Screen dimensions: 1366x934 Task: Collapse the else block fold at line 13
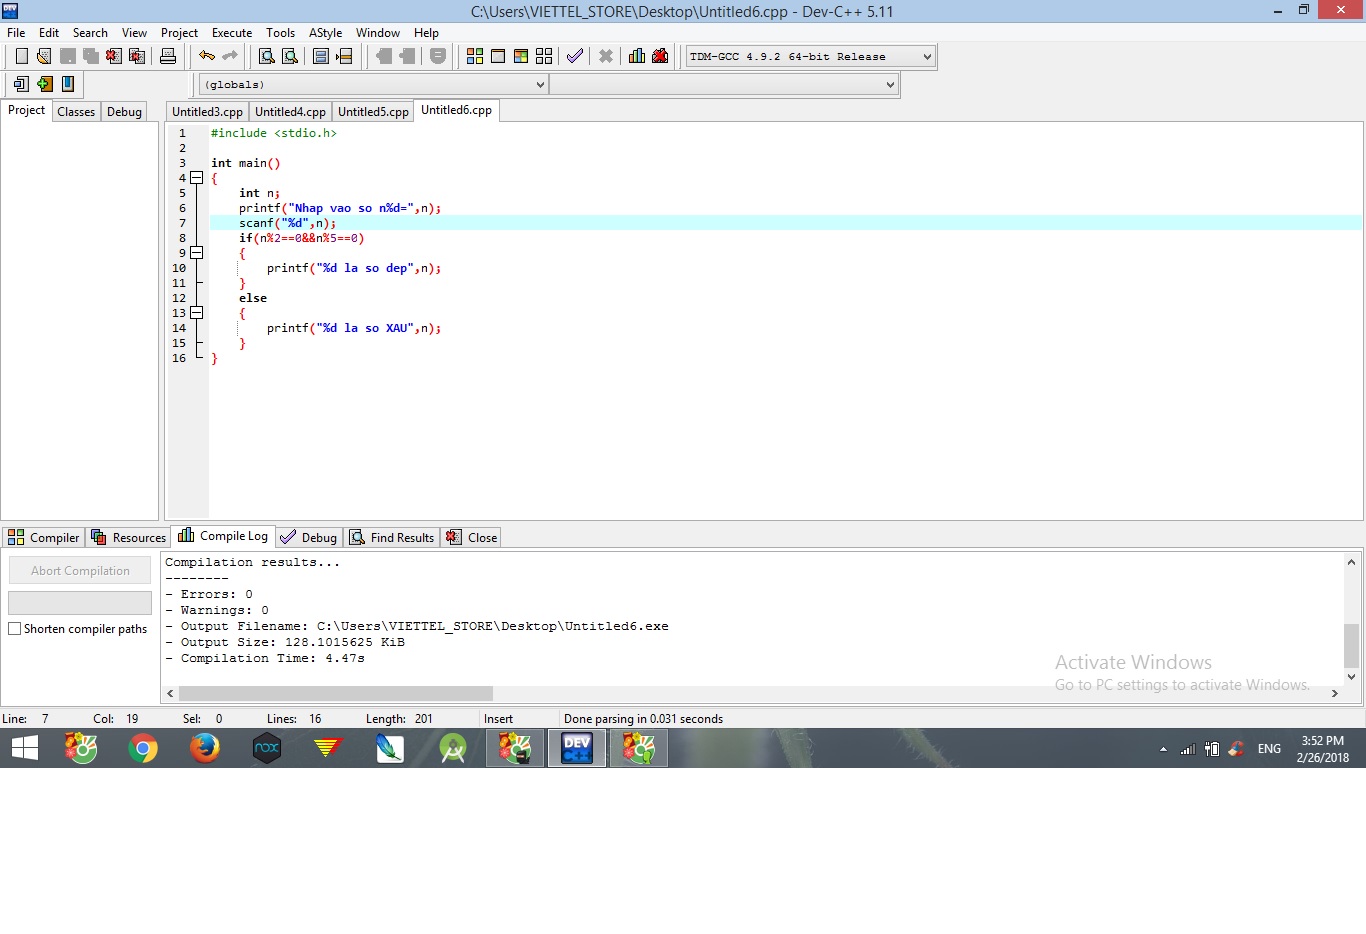pos(197,313)
